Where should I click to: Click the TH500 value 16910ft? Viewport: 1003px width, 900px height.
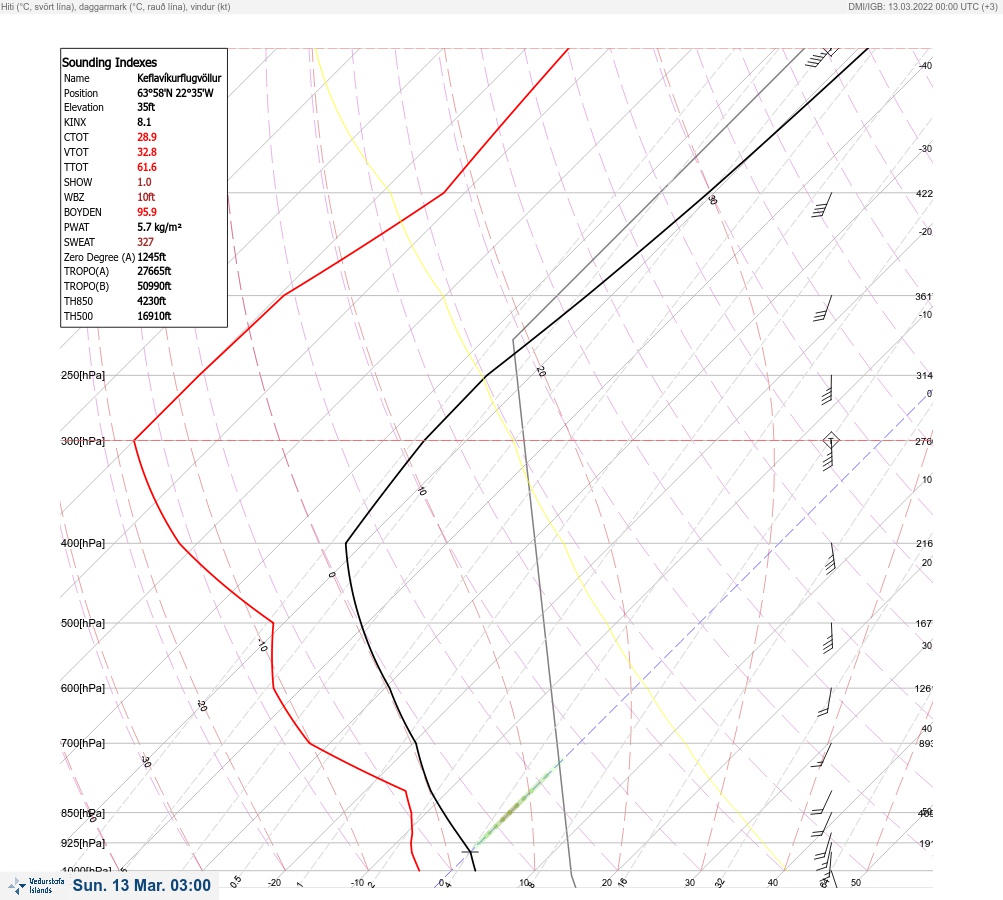point(154,316)
